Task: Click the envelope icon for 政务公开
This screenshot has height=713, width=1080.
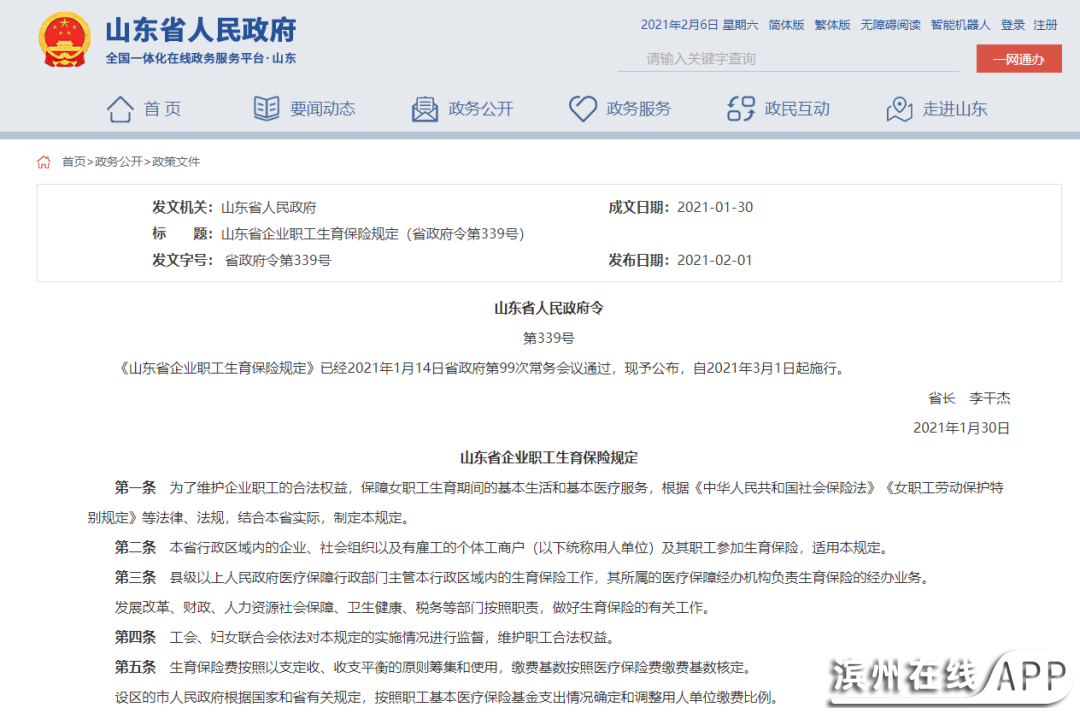Action: click(x=425, y=109)
